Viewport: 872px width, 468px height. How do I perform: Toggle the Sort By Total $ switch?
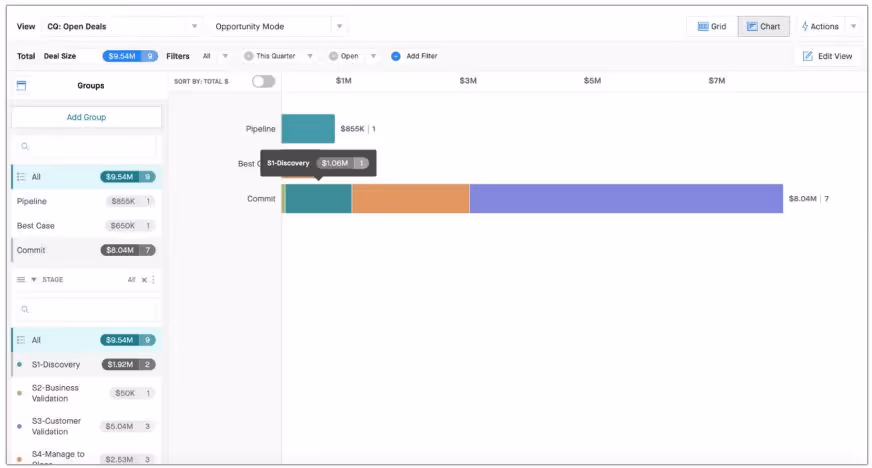[264, 81]
